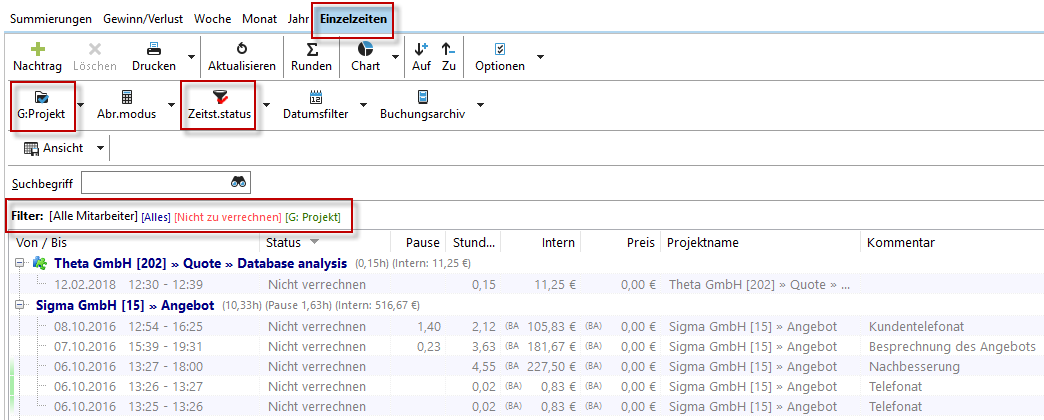
Task: Expand the G:Projekt dropdown arrow
Action: point(81,104)
